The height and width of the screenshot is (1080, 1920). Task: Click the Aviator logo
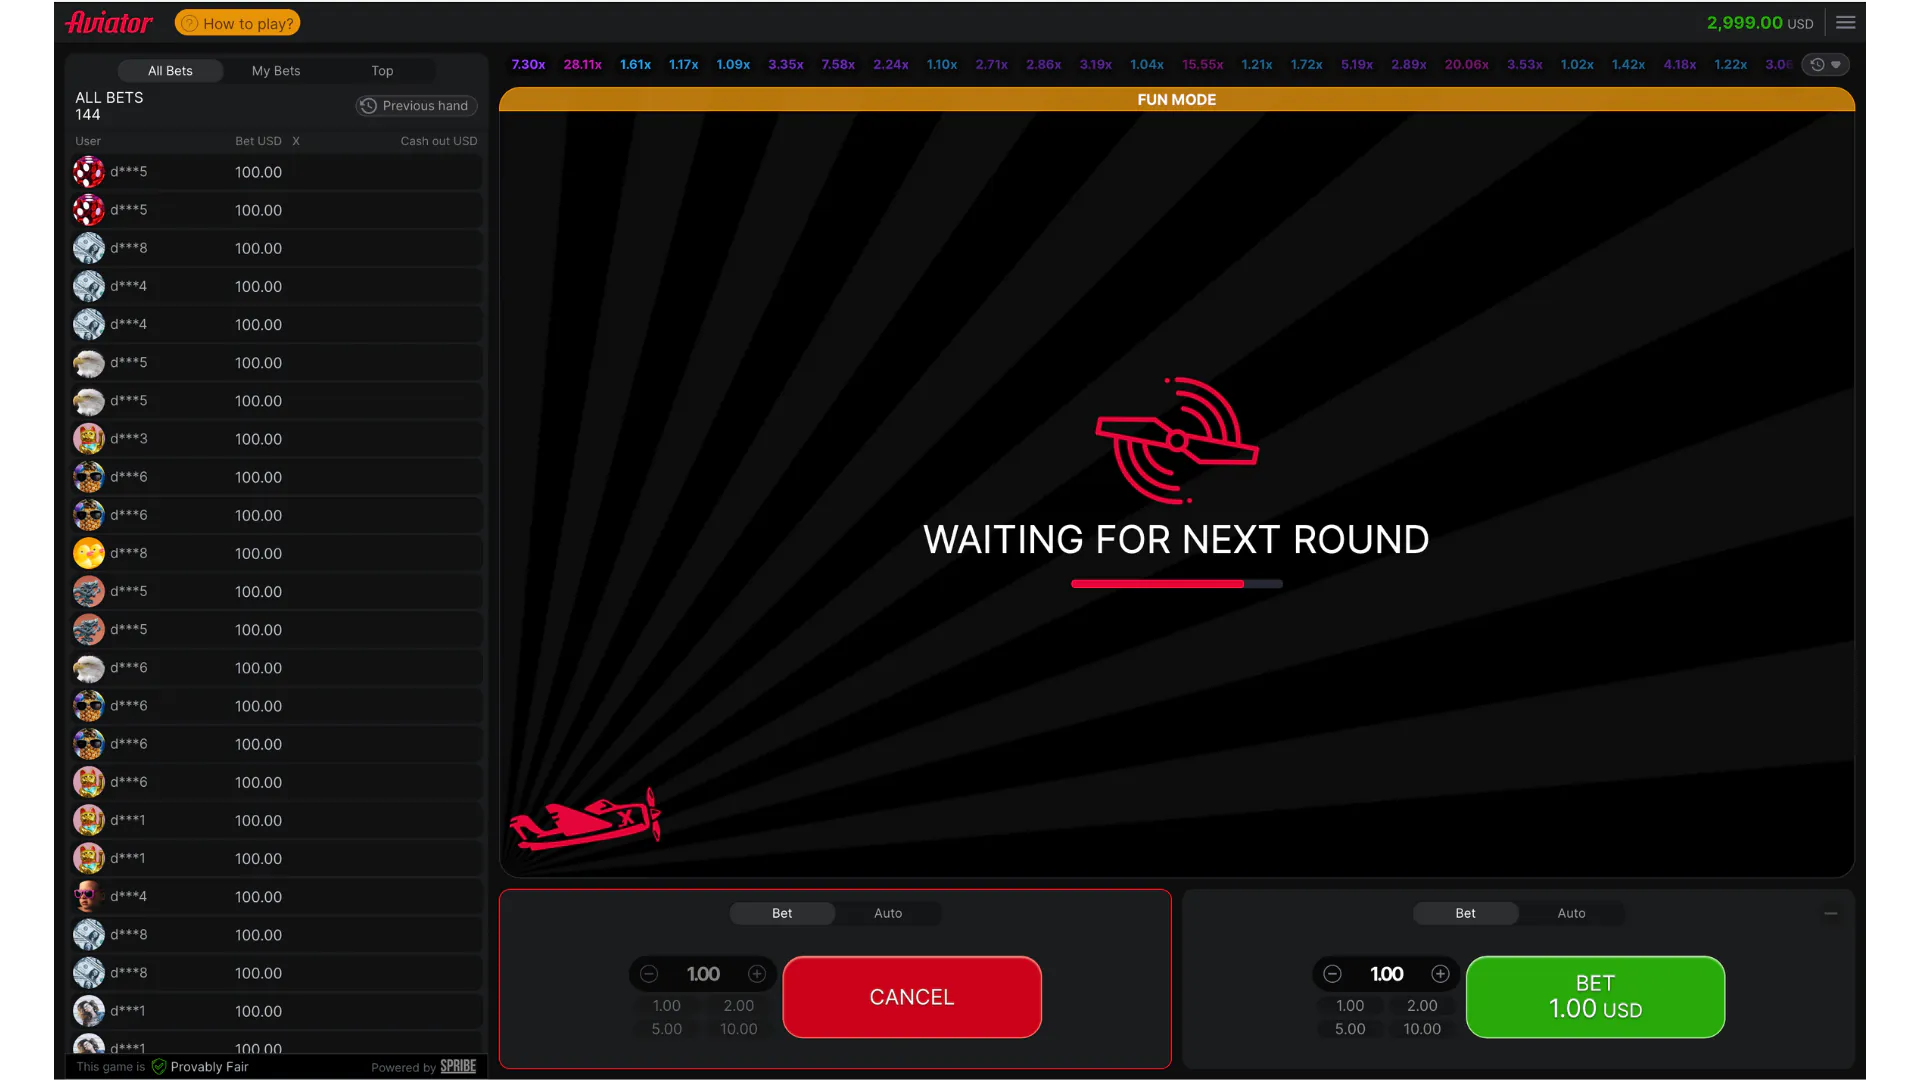coord(108,22)
